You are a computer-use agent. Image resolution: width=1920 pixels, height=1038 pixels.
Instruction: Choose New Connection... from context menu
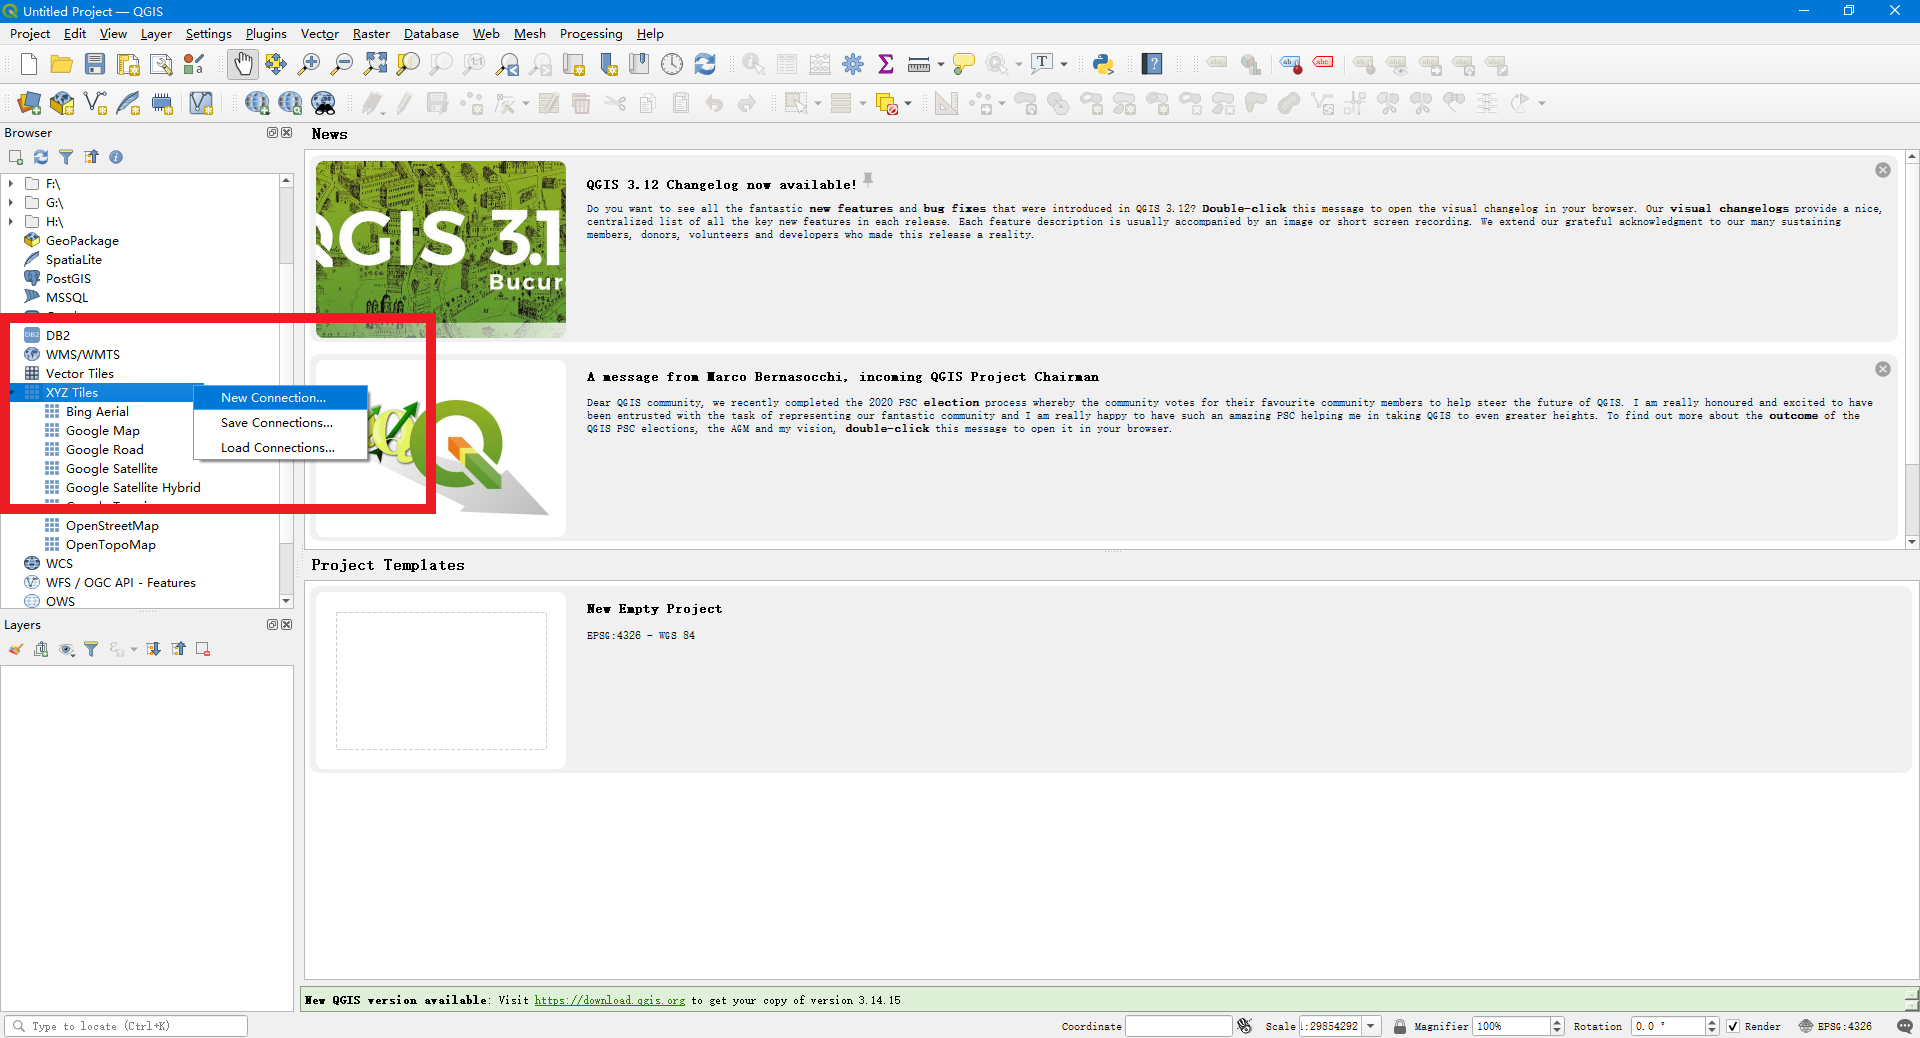click(x=281, y=398)
